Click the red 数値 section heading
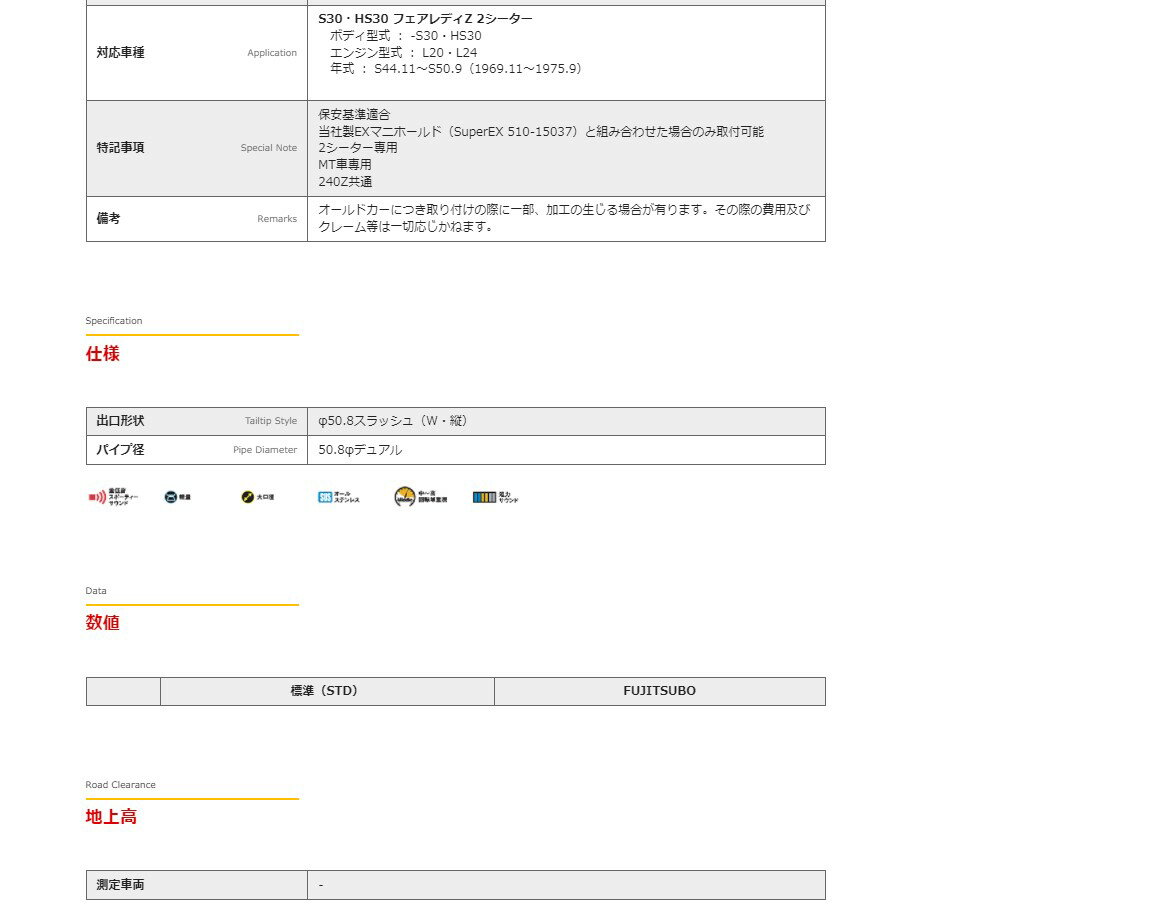1159x909 pixels. tap(103, 623)
